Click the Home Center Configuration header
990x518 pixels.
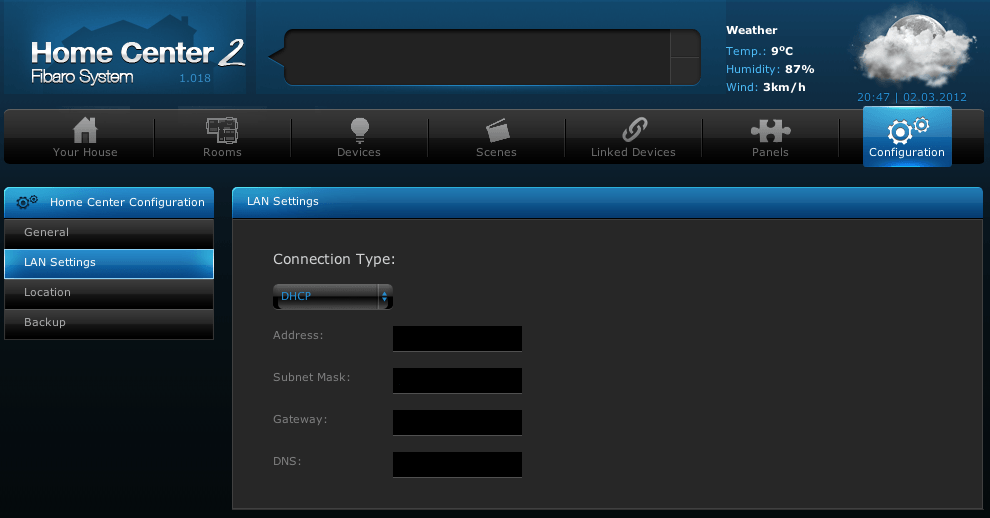click(x=109, y=202)
